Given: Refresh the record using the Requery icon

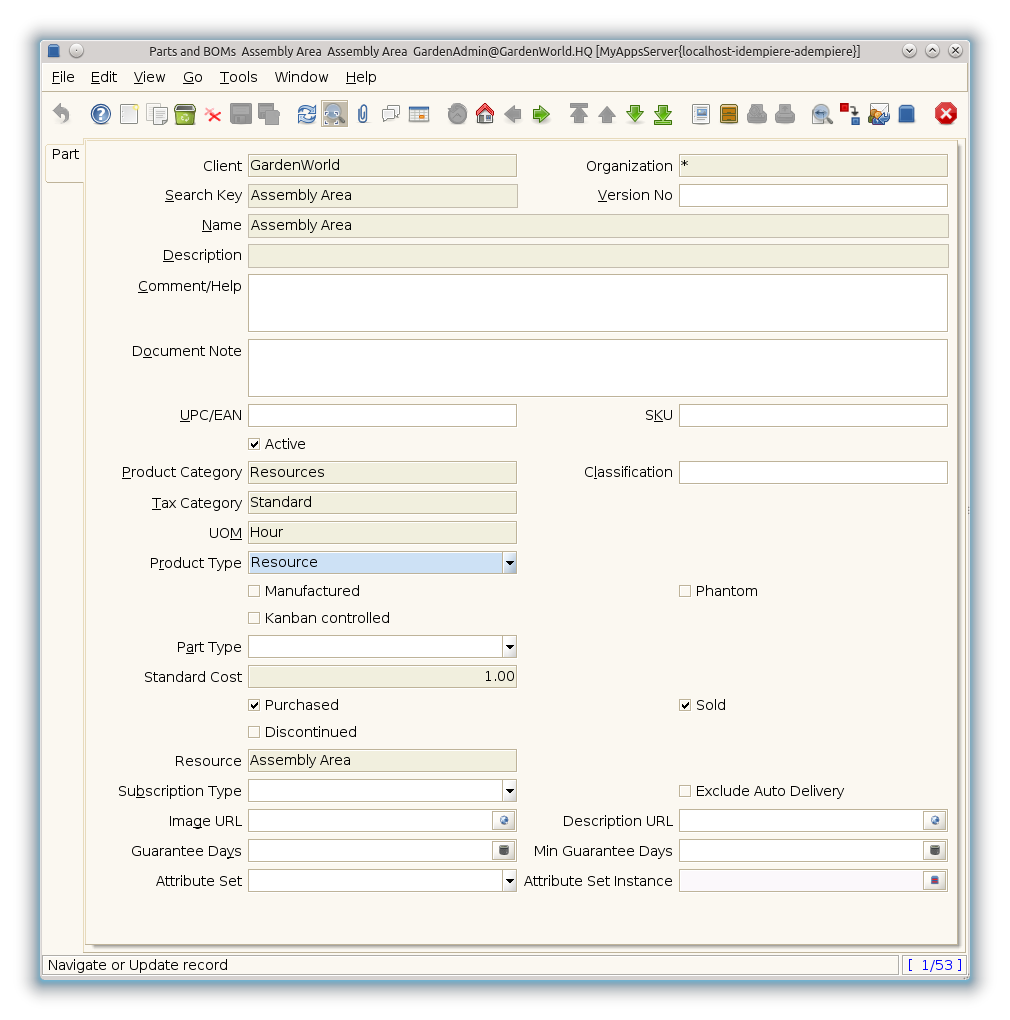Looking at the screenshot, I should [x=307, y=114].
